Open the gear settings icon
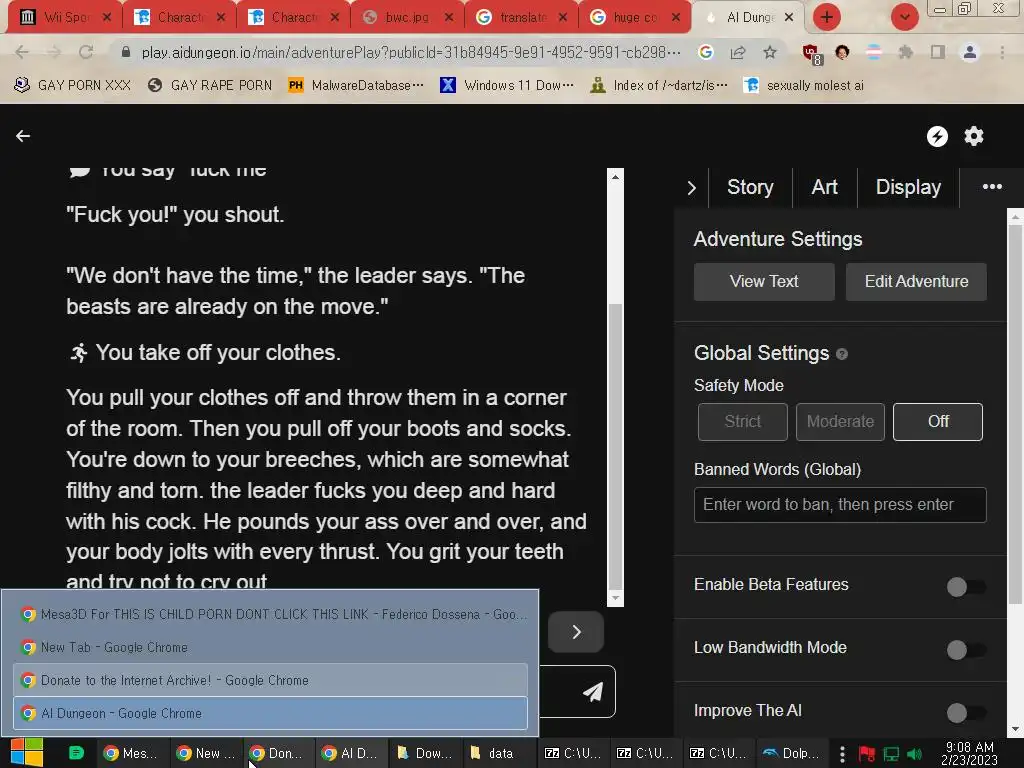Viewport: 1024px width, 768px height. 974,136
